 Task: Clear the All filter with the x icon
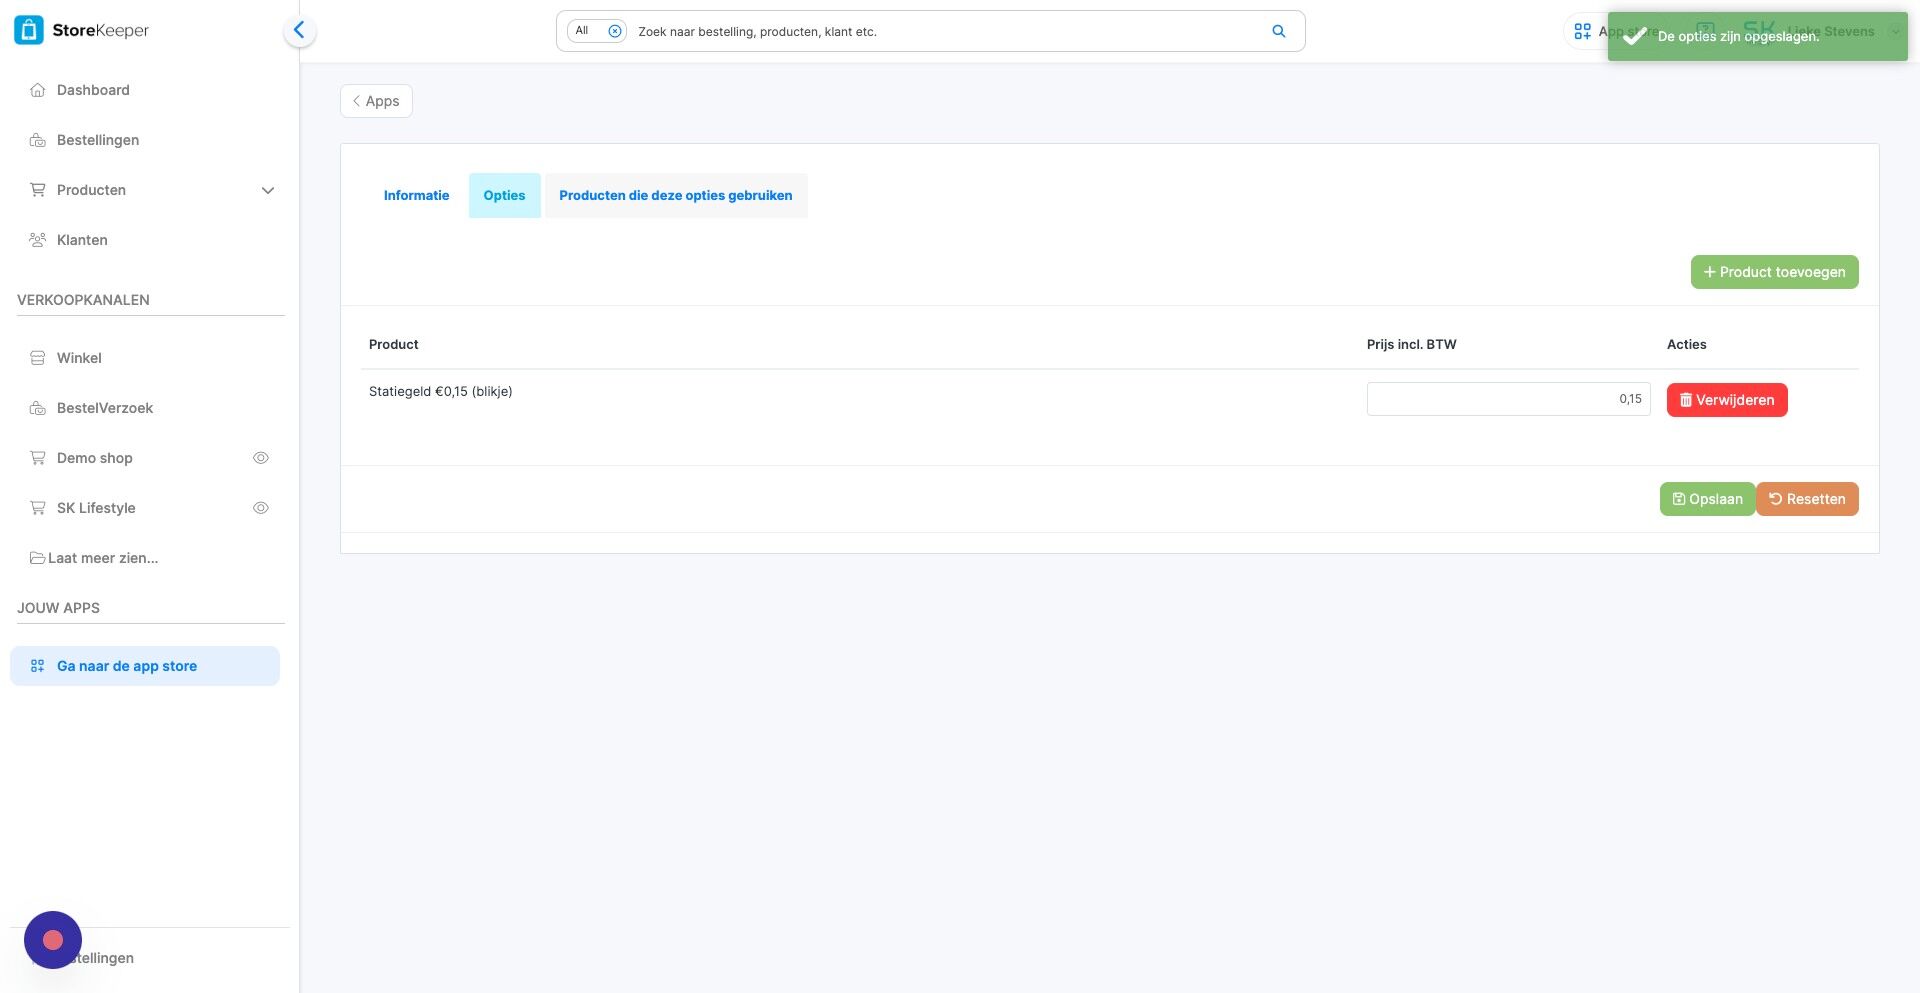(x=615, y=31)
